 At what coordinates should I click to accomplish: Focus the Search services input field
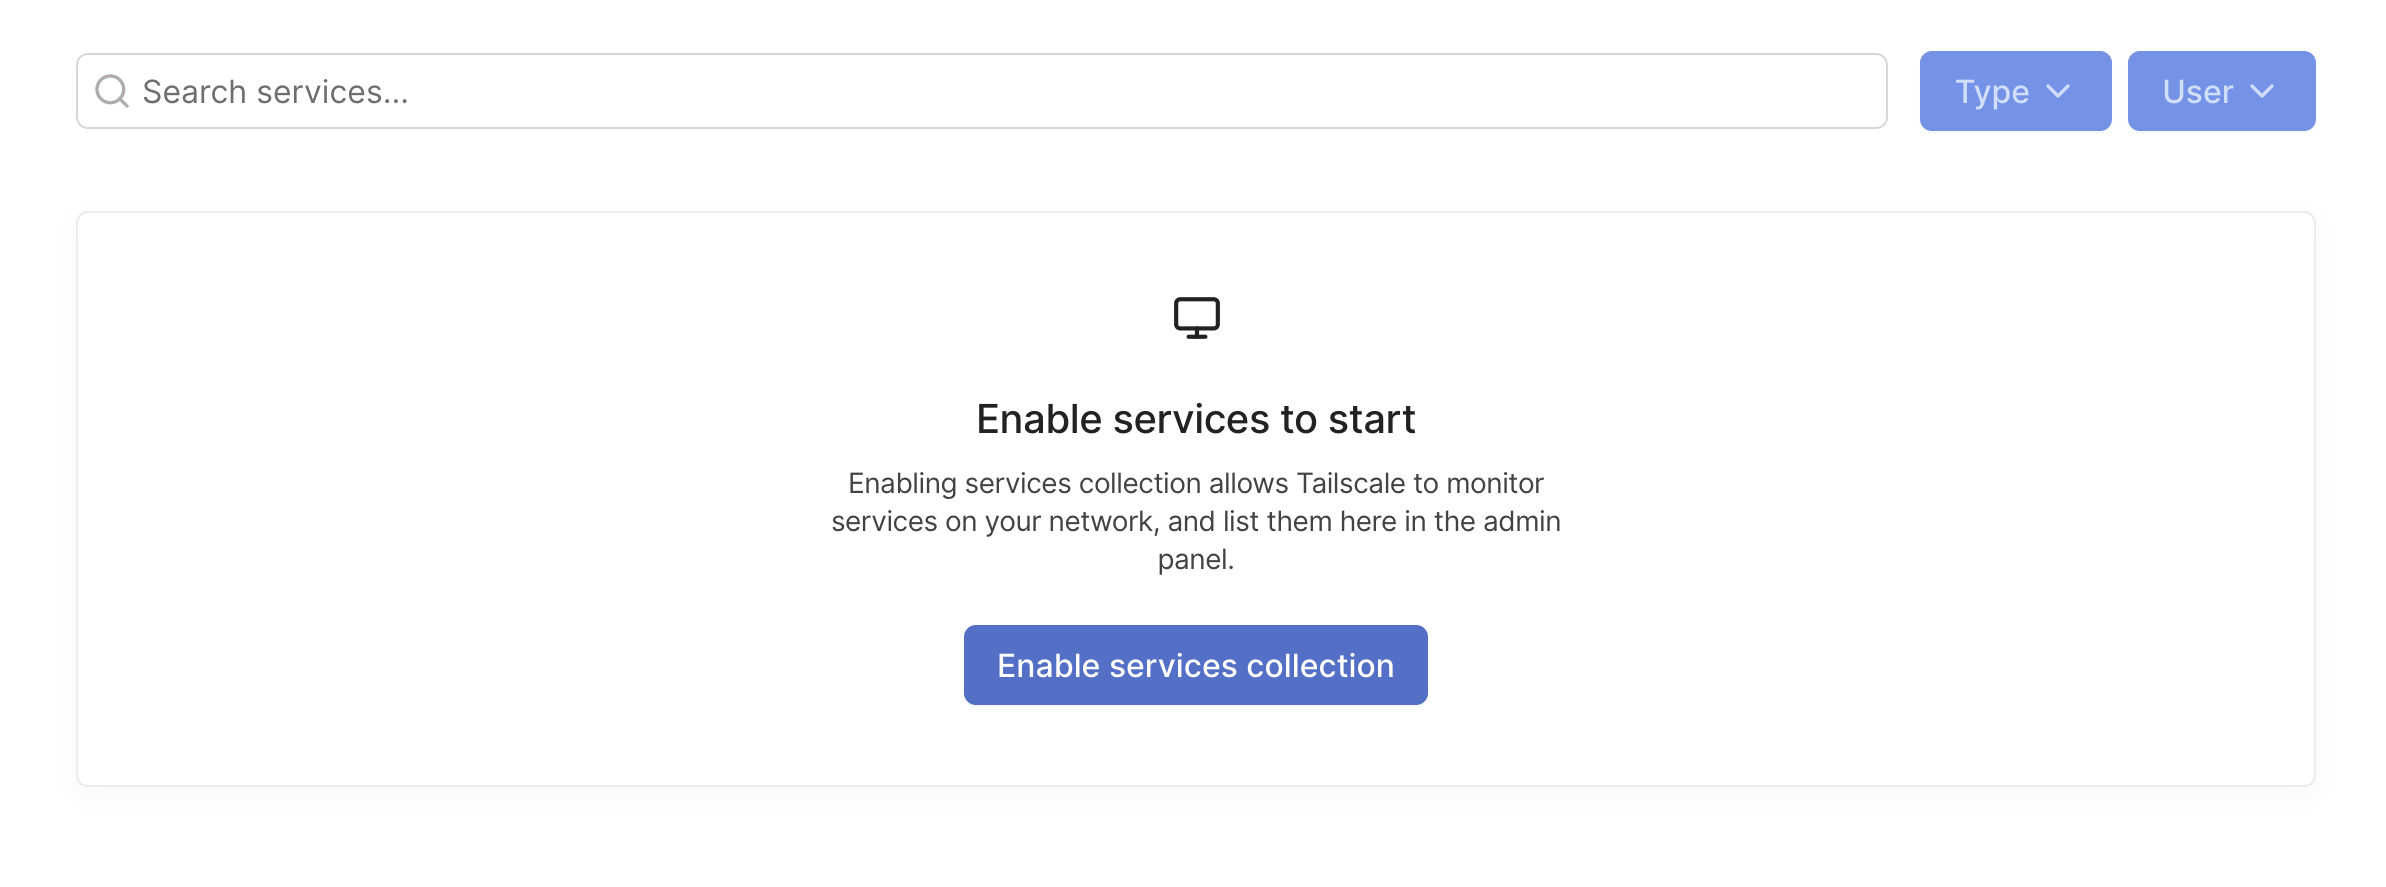tap(980, 91)
